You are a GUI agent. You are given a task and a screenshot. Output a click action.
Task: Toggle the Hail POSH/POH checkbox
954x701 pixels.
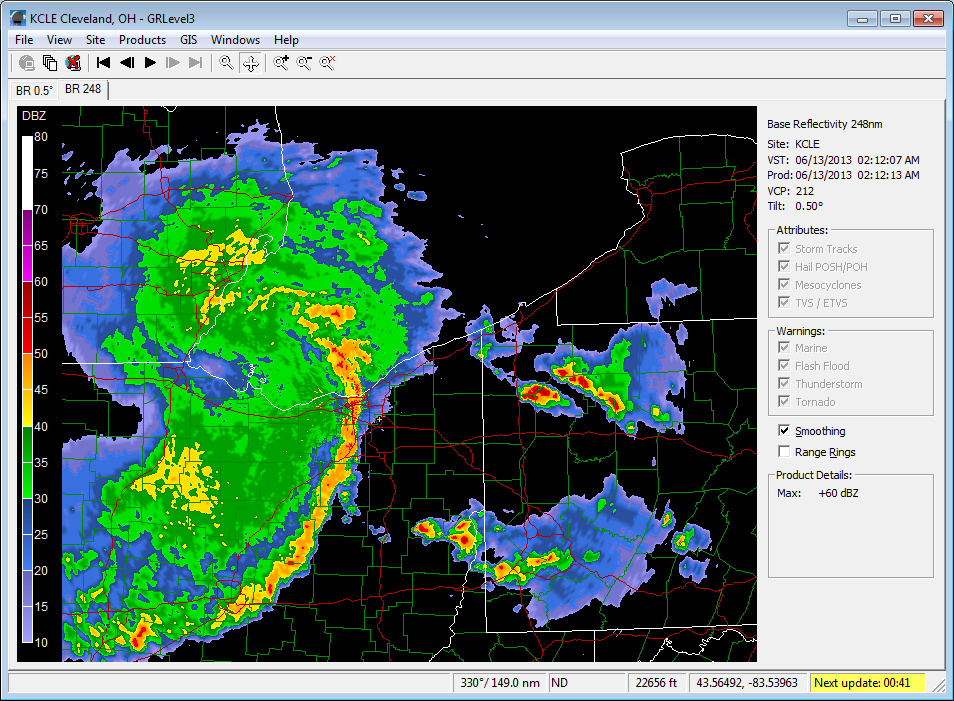coord(784,267)
